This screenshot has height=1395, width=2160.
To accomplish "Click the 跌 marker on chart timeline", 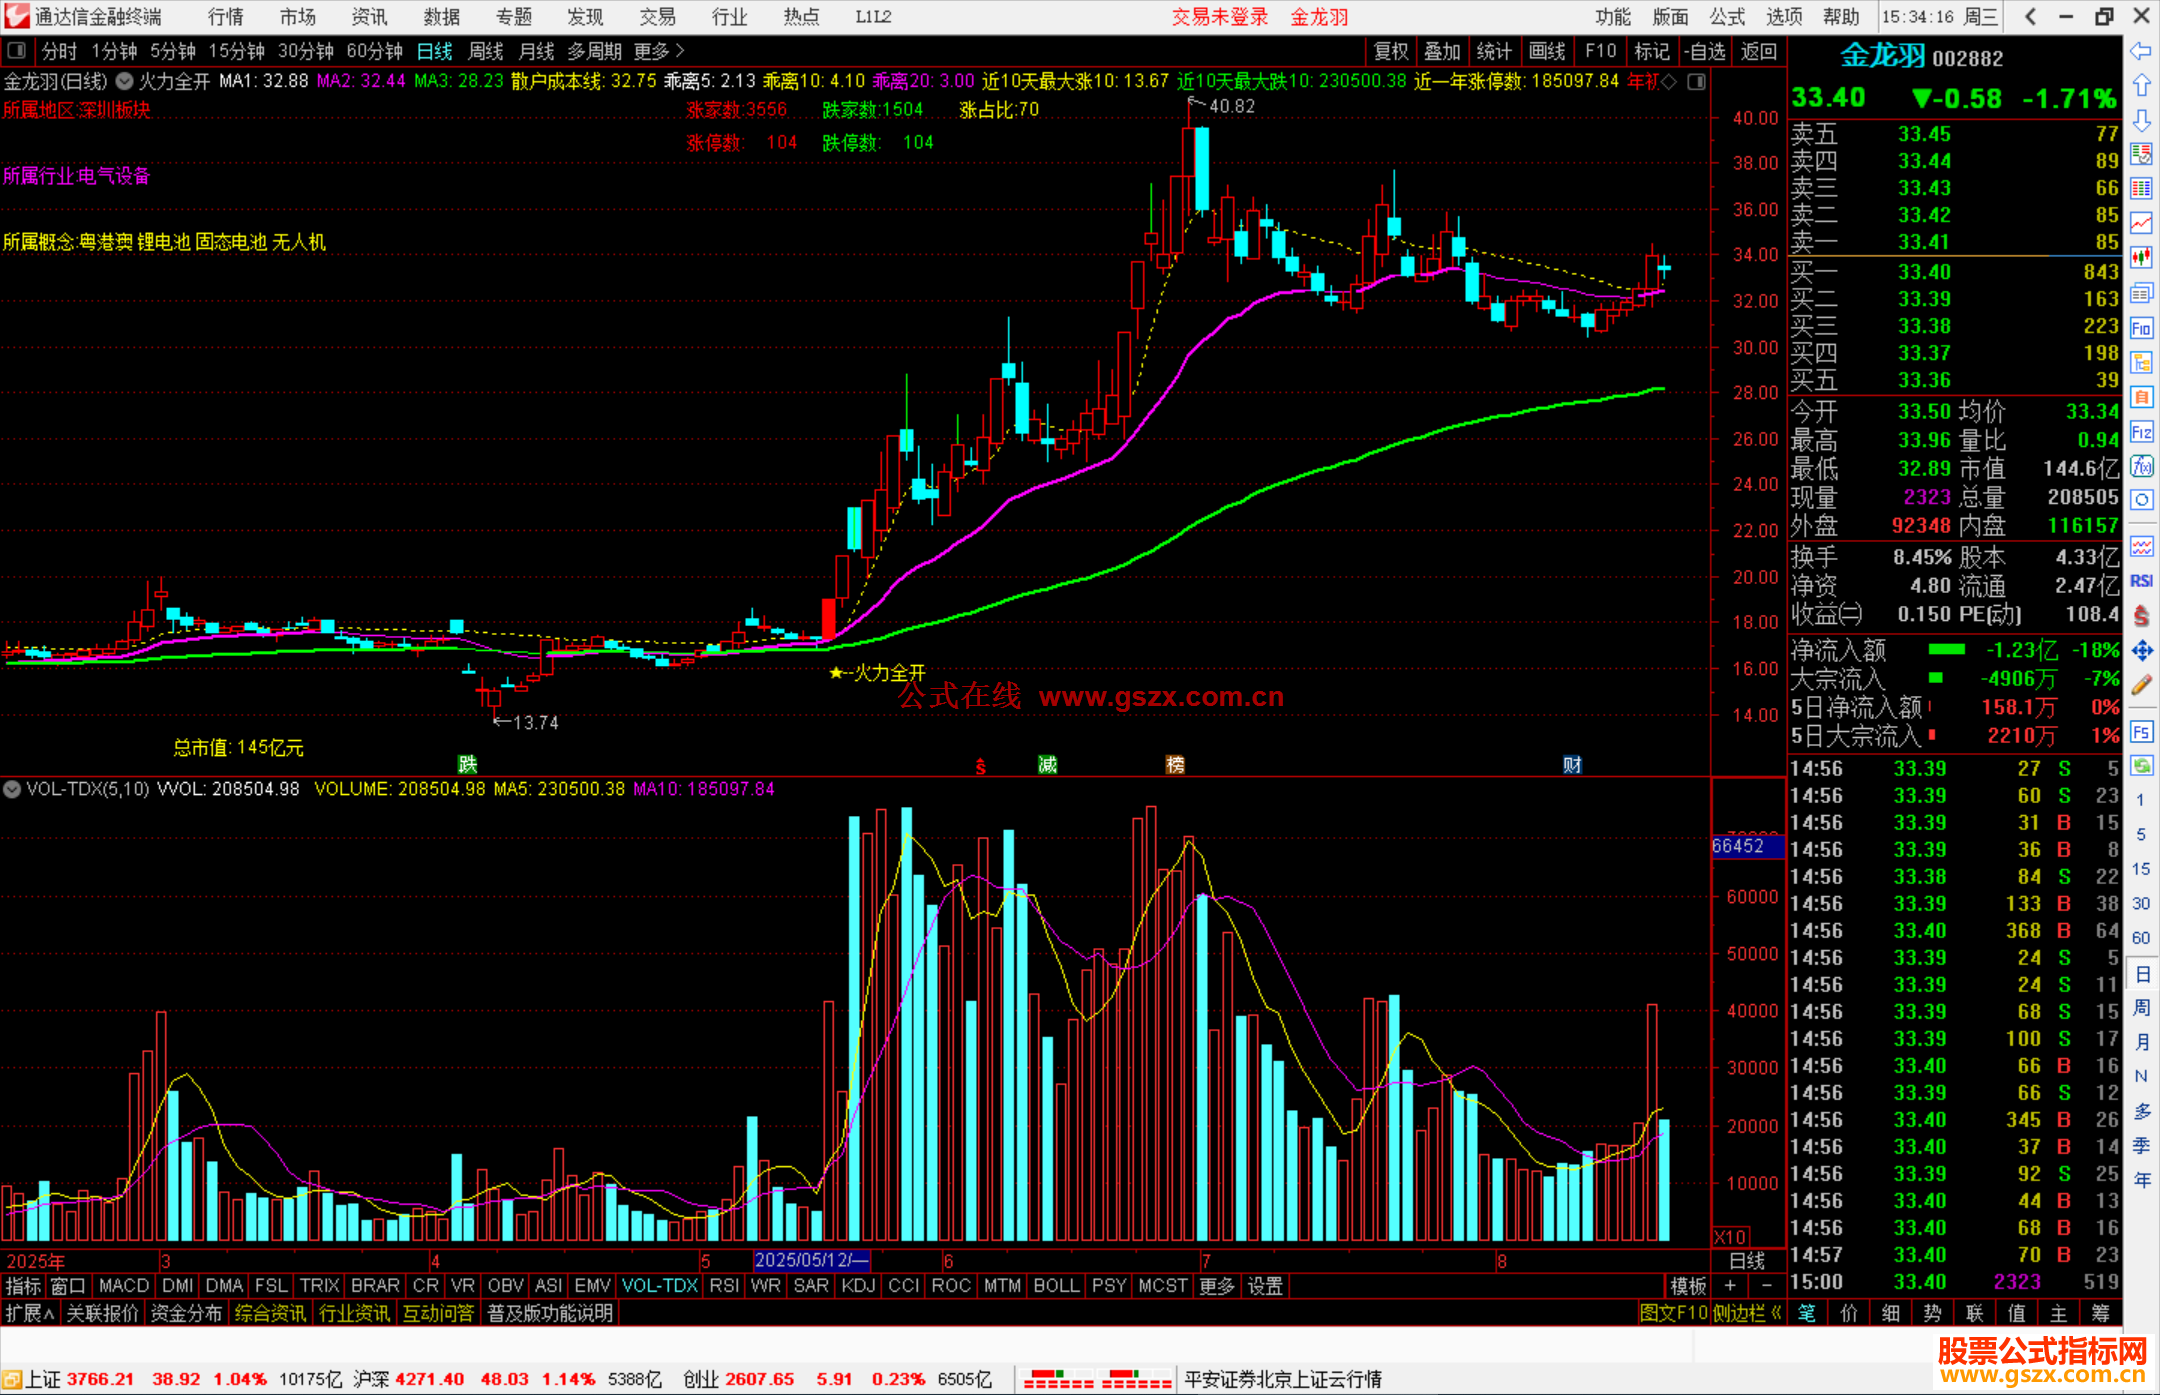I will click(467, 764).
